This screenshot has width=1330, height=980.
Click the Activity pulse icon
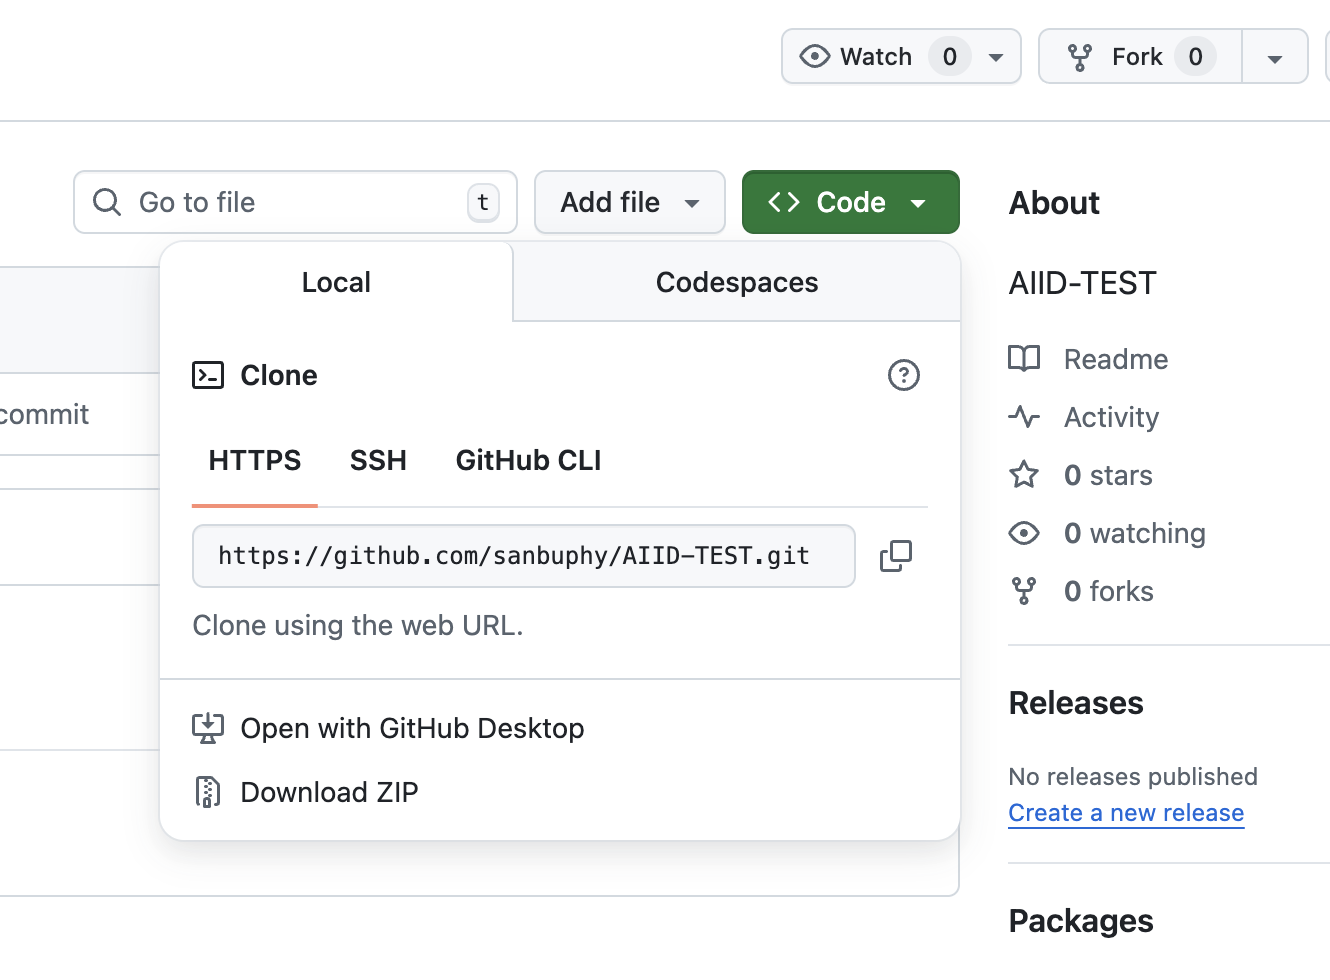[1024, 417]
